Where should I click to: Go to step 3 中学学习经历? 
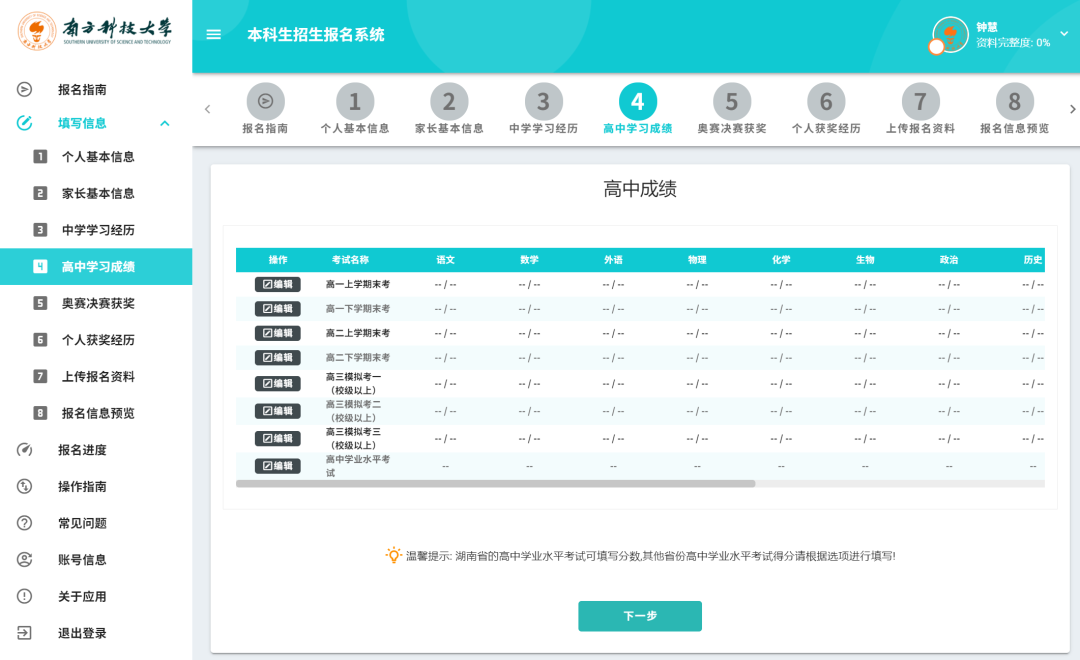543,110
